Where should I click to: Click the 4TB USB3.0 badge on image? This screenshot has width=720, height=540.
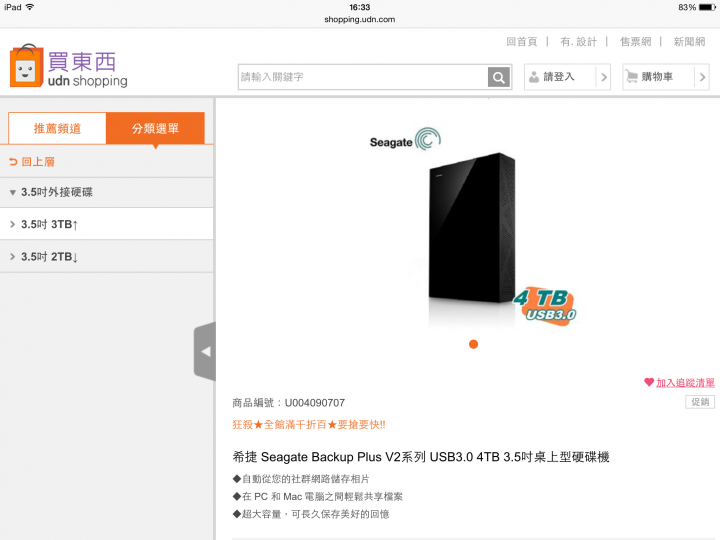pyautogui.click(x=545, y=306)
